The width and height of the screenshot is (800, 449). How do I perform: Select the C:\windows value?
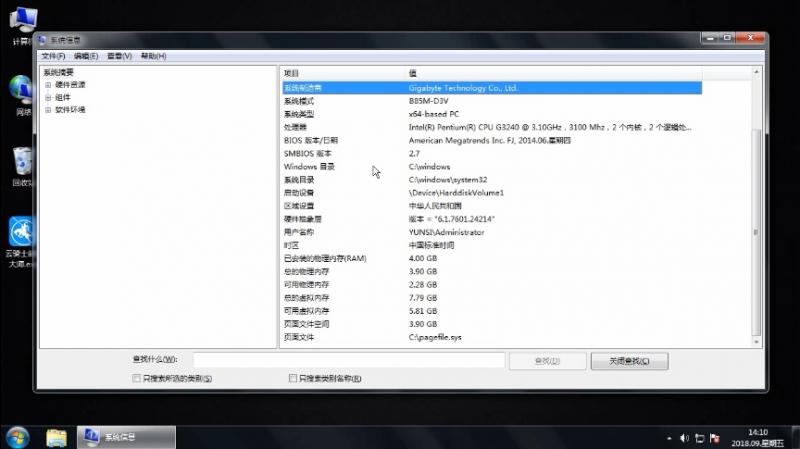[x=429, y=167]
